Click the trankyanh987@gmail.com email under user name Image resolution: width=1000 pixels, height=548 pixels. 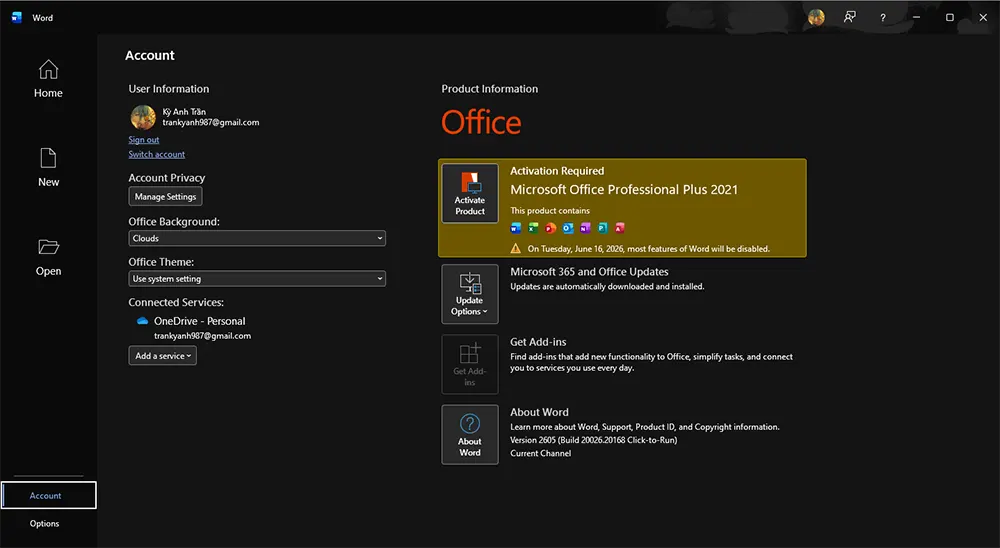[210, 122]
